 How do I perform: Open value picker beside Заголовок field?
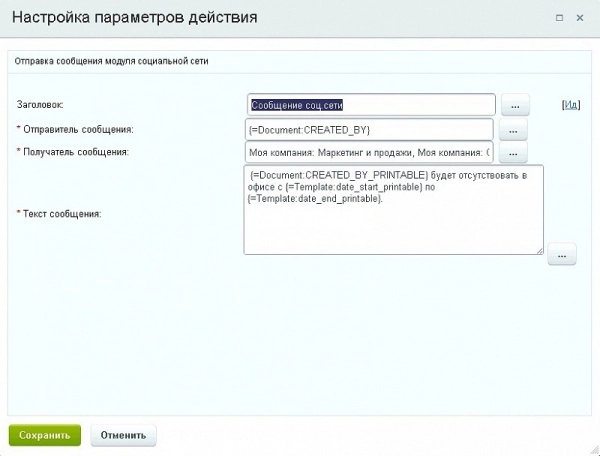[x=515, y=105]
